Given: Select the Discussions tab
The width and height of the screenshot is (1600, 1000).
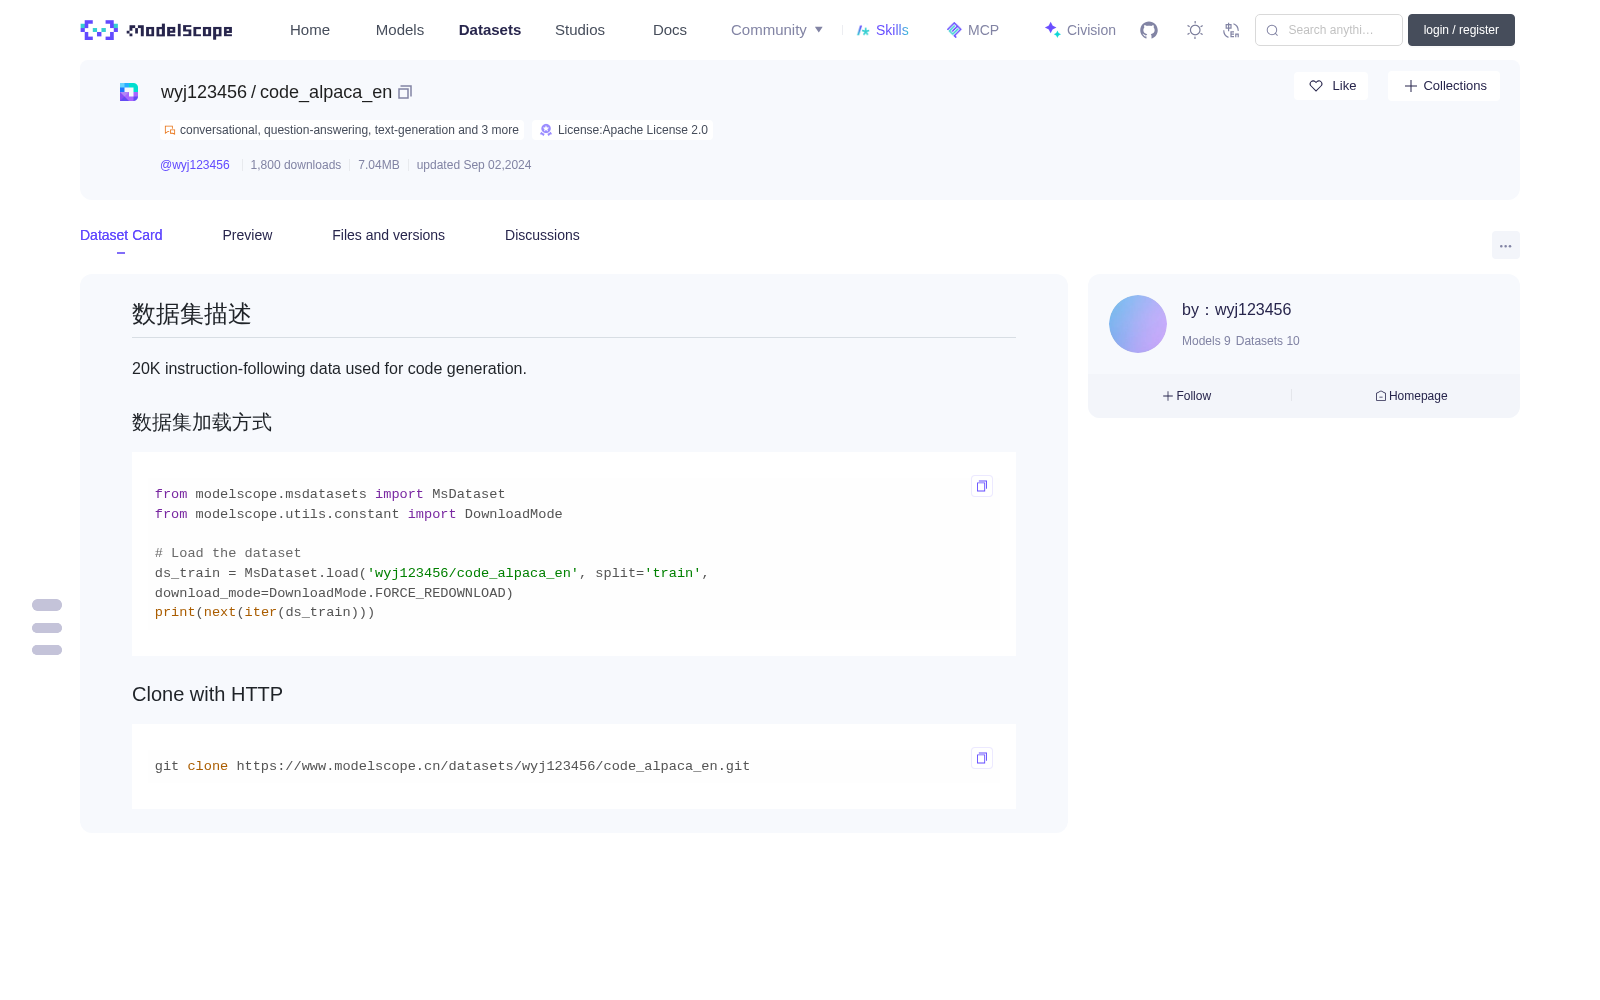Looking at the screenshot, I should coord(542,235).
